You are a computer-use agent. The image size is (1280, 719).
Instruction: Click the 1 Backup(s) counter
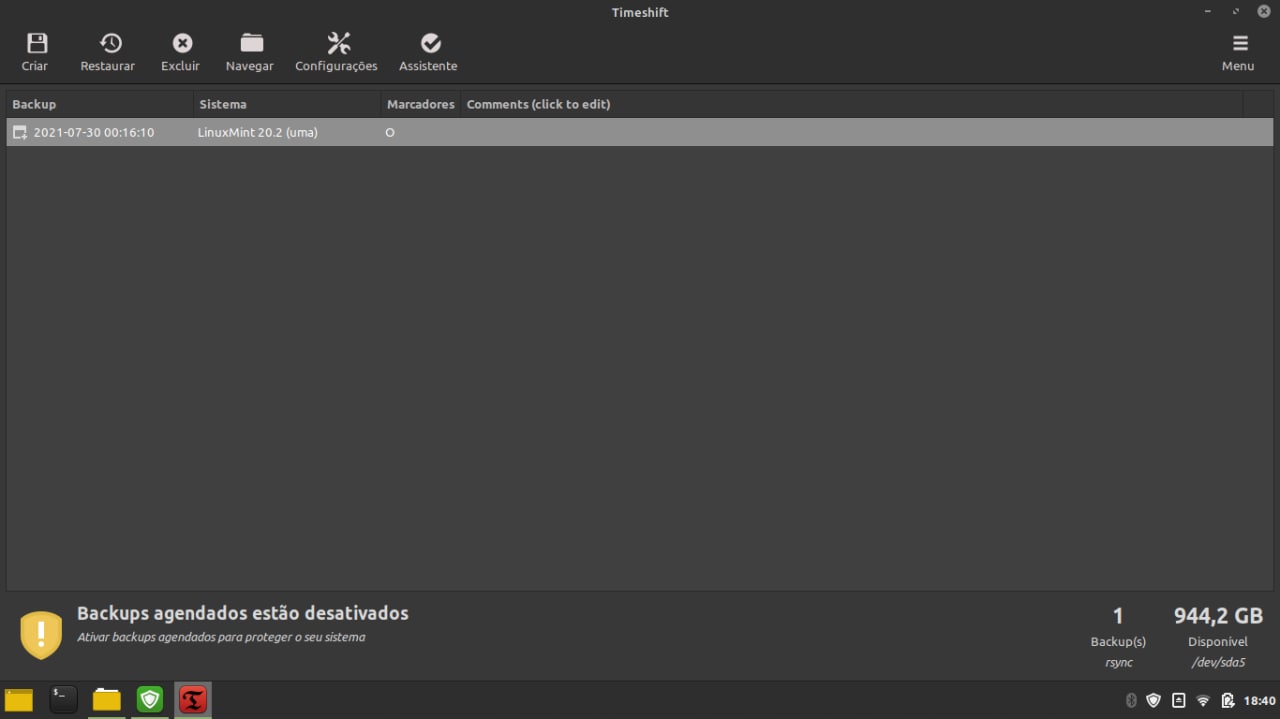coord(1118,628)
